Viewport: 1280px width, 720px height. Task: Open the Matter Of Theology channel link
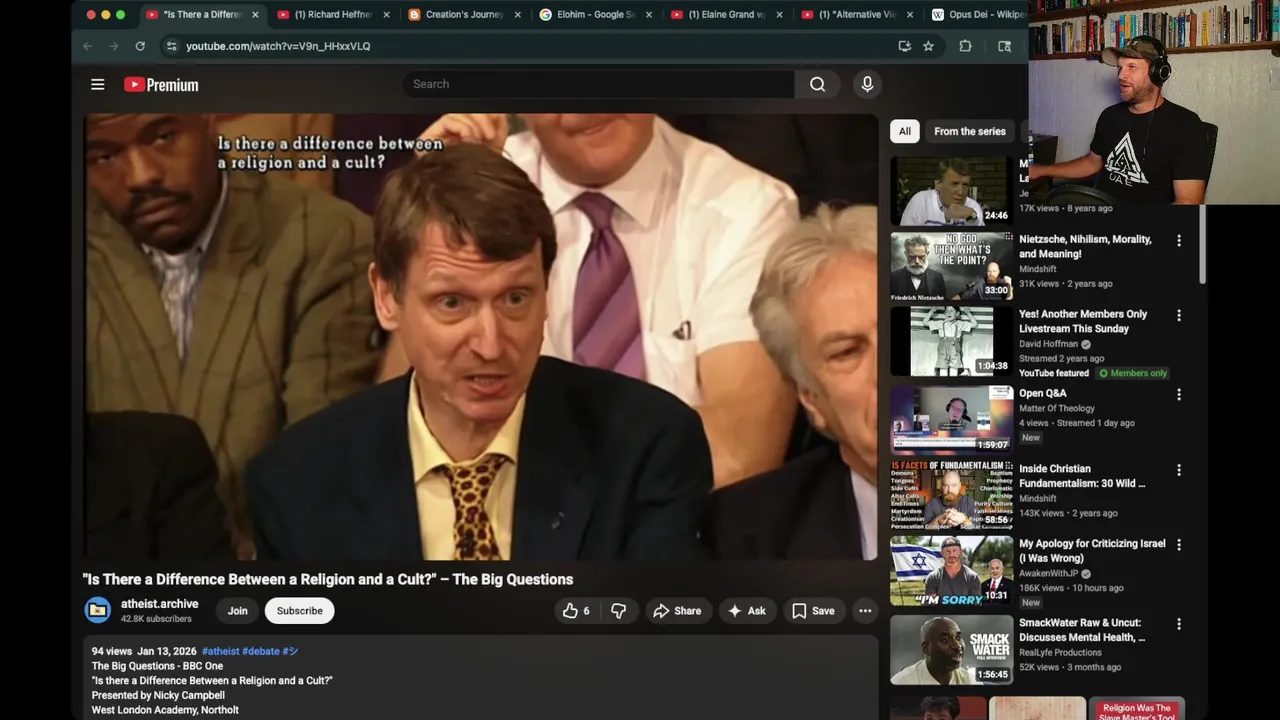pyautogui.click(x=1057, y=408)
